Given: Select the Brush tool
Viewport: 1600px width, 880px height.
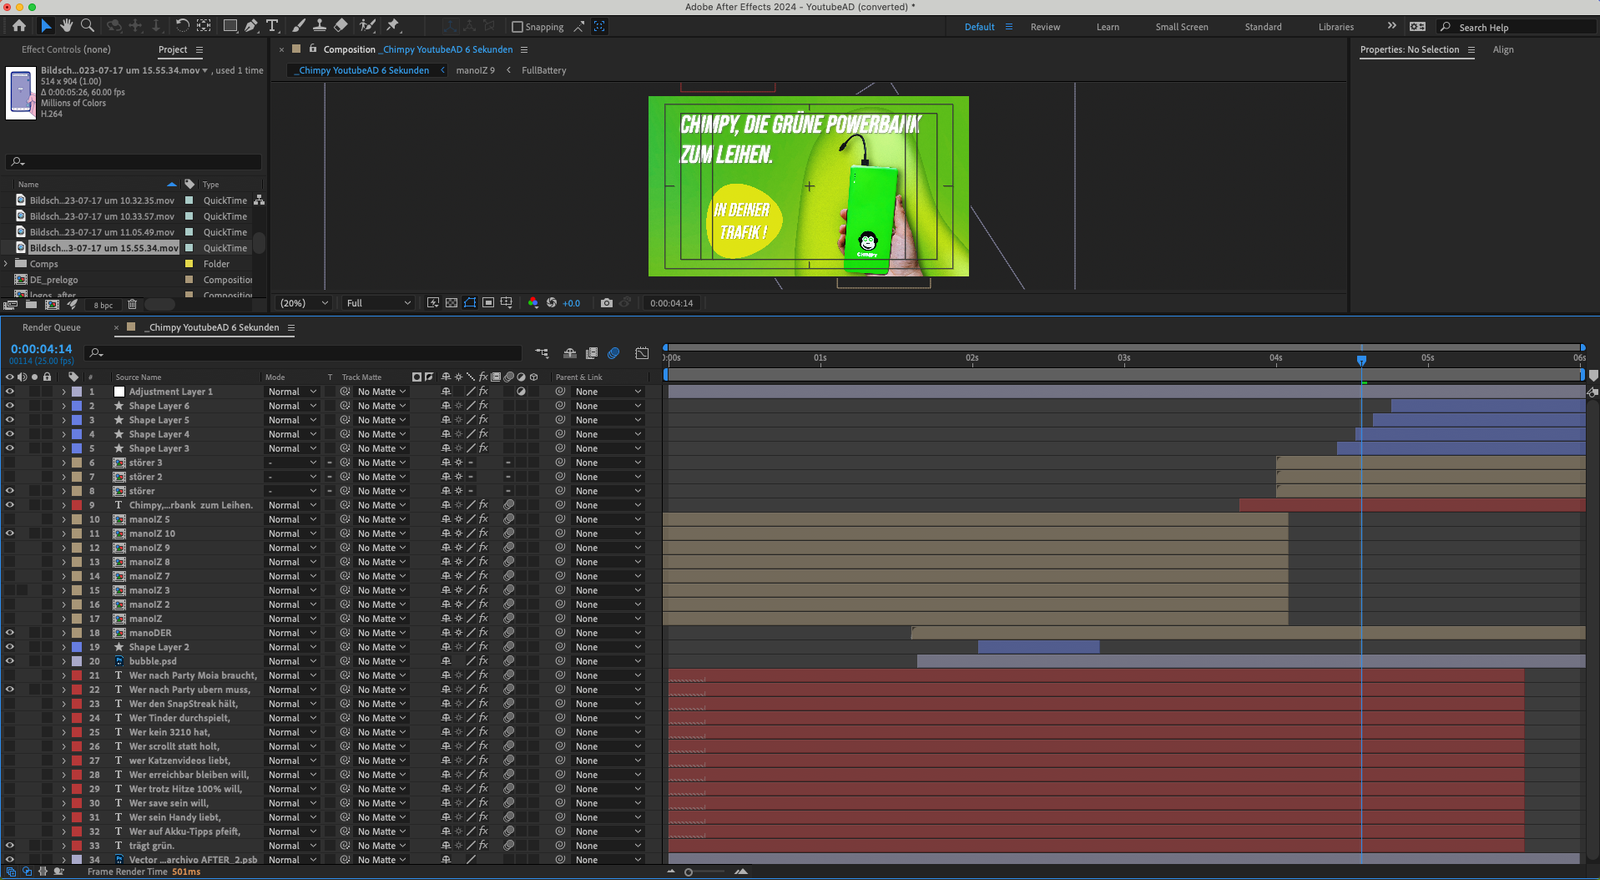Looking at the screenshot, I should click(x=298, y=26).
